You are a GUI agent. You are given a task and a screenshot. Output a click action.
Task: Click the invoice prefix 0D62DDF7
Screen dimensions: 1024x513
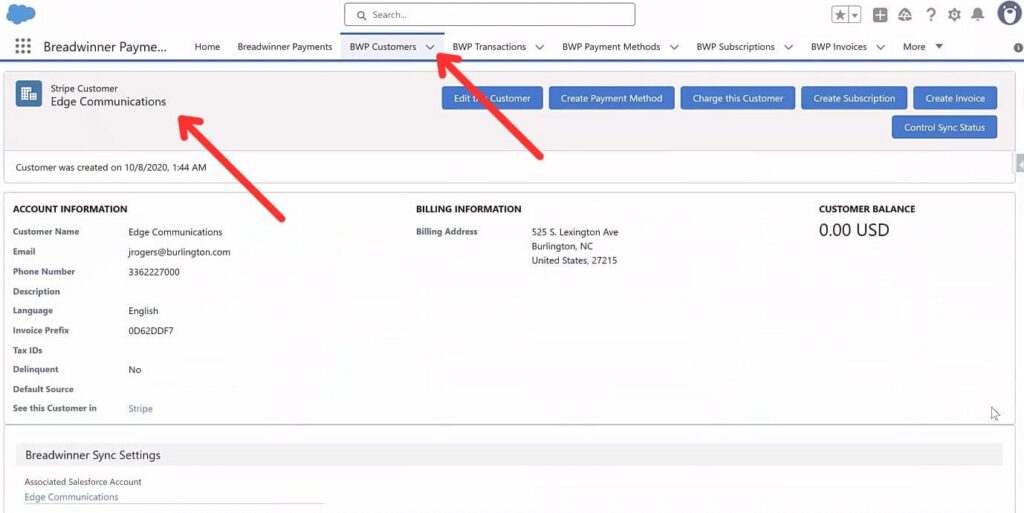tap(151, 331)
